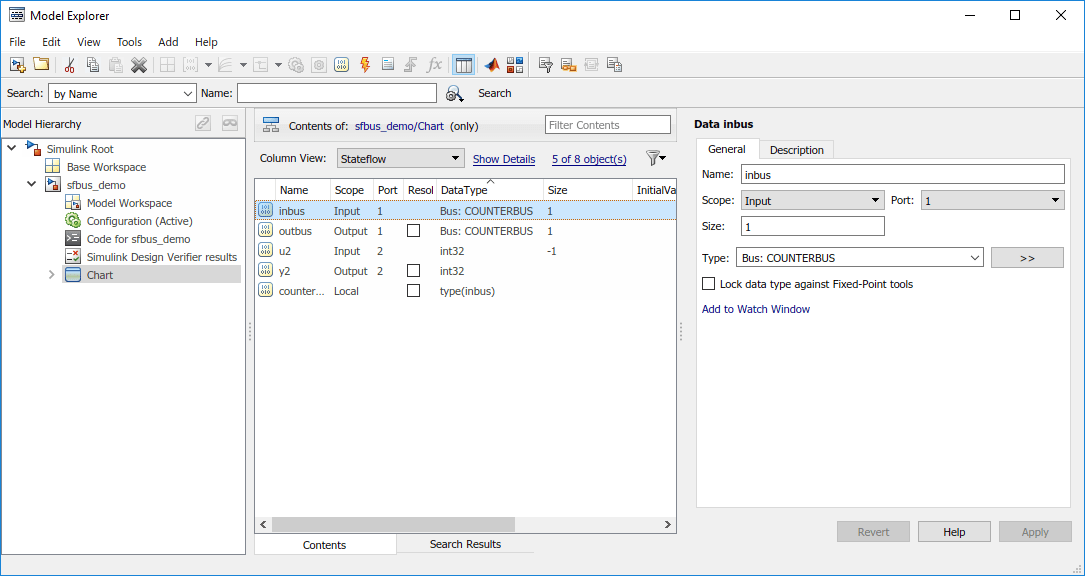Open the Tools menu

click(129, 42)
